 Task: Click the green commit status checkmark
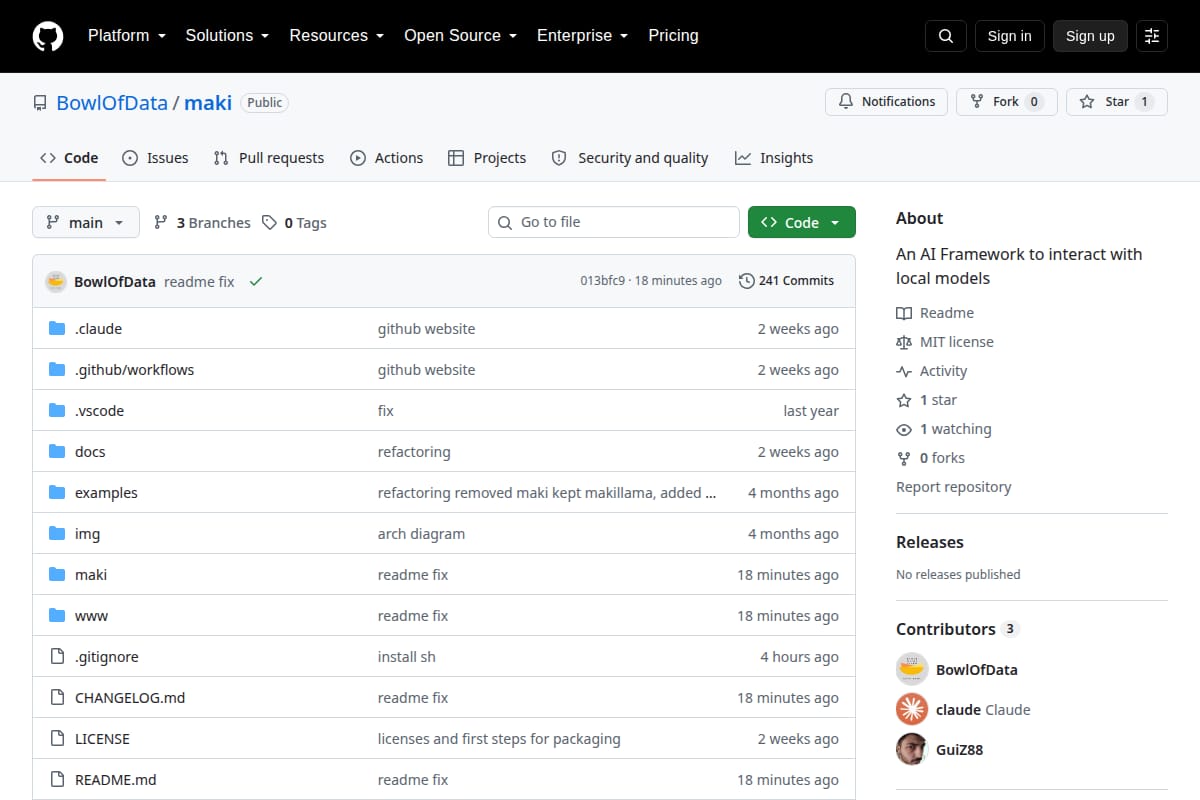click(x=256, y=282)
